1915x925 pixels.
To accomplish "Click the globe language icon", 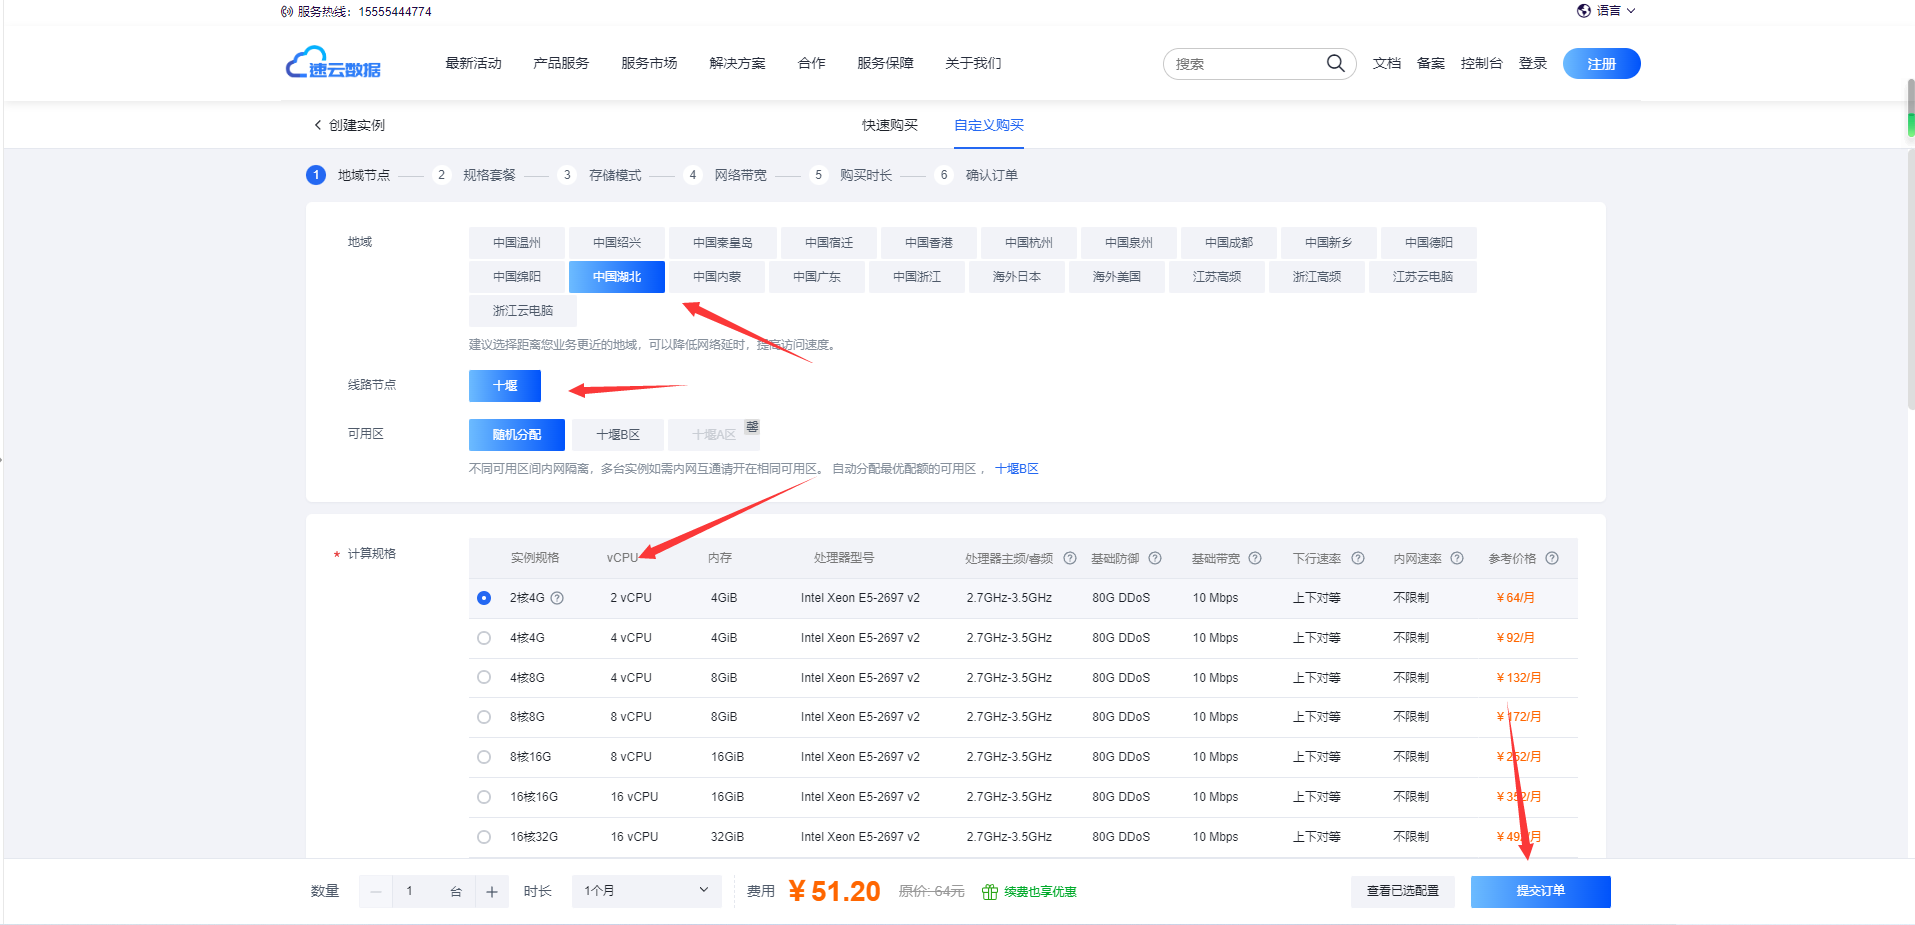I will (1584, 11).
